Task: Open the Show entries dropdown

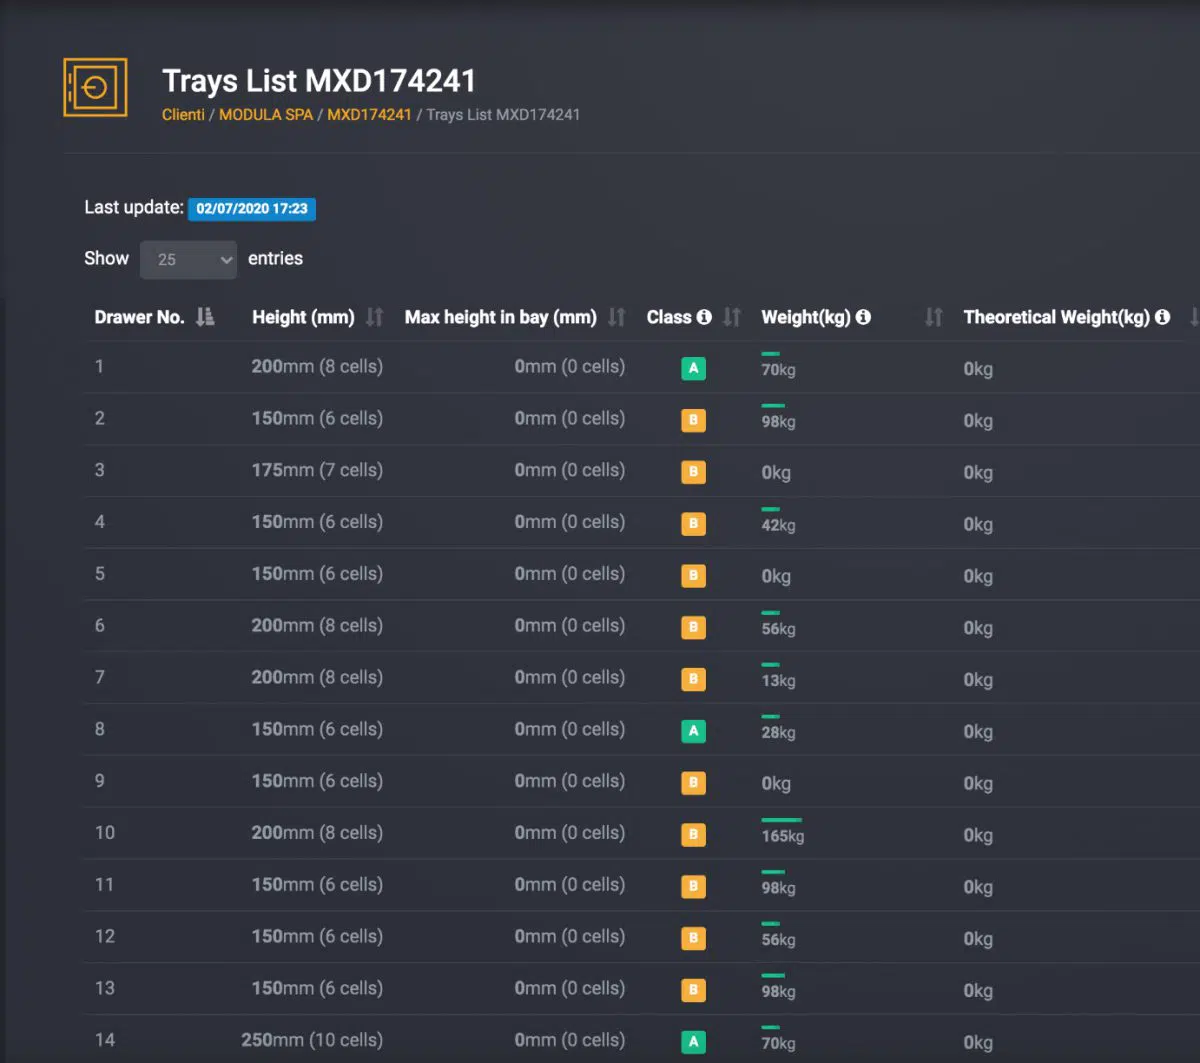Action: pyautogui.click(x=188, y=259)
